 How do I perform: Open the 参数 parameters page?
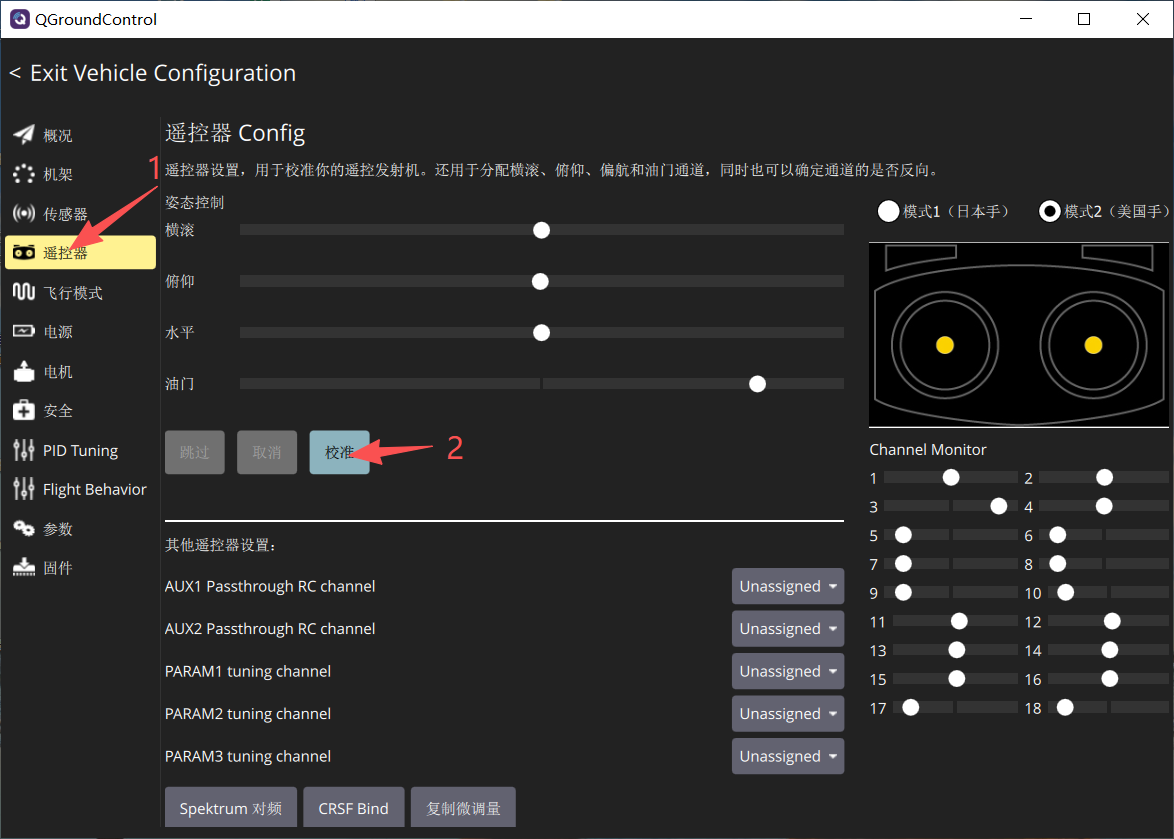[x=80, y=528]
